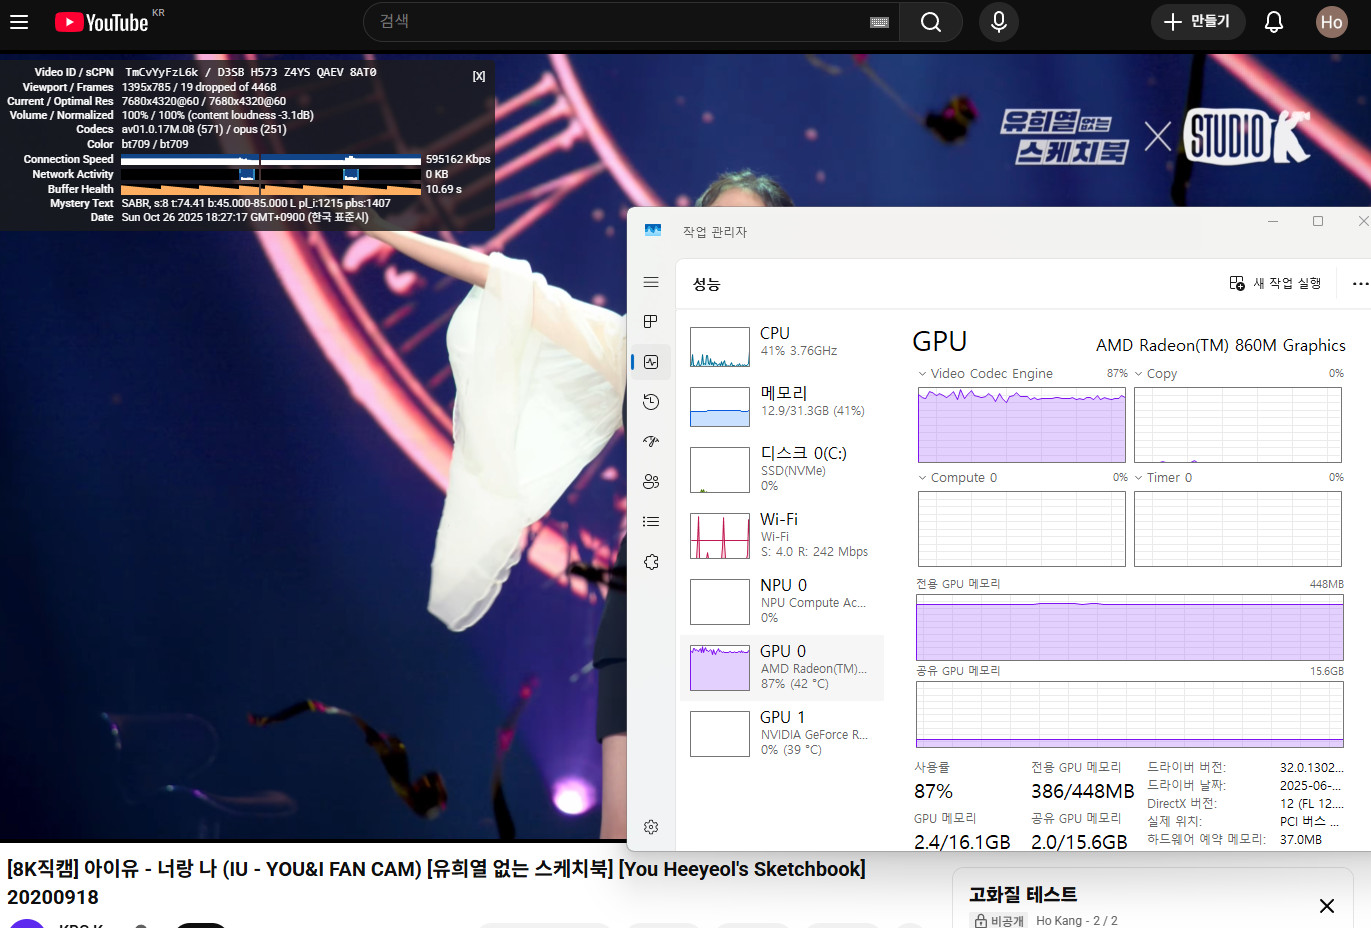The width and height of the screenshot is (1371, 928).
Task: Open Task Manager settings gear
Action: pos(651,827)
